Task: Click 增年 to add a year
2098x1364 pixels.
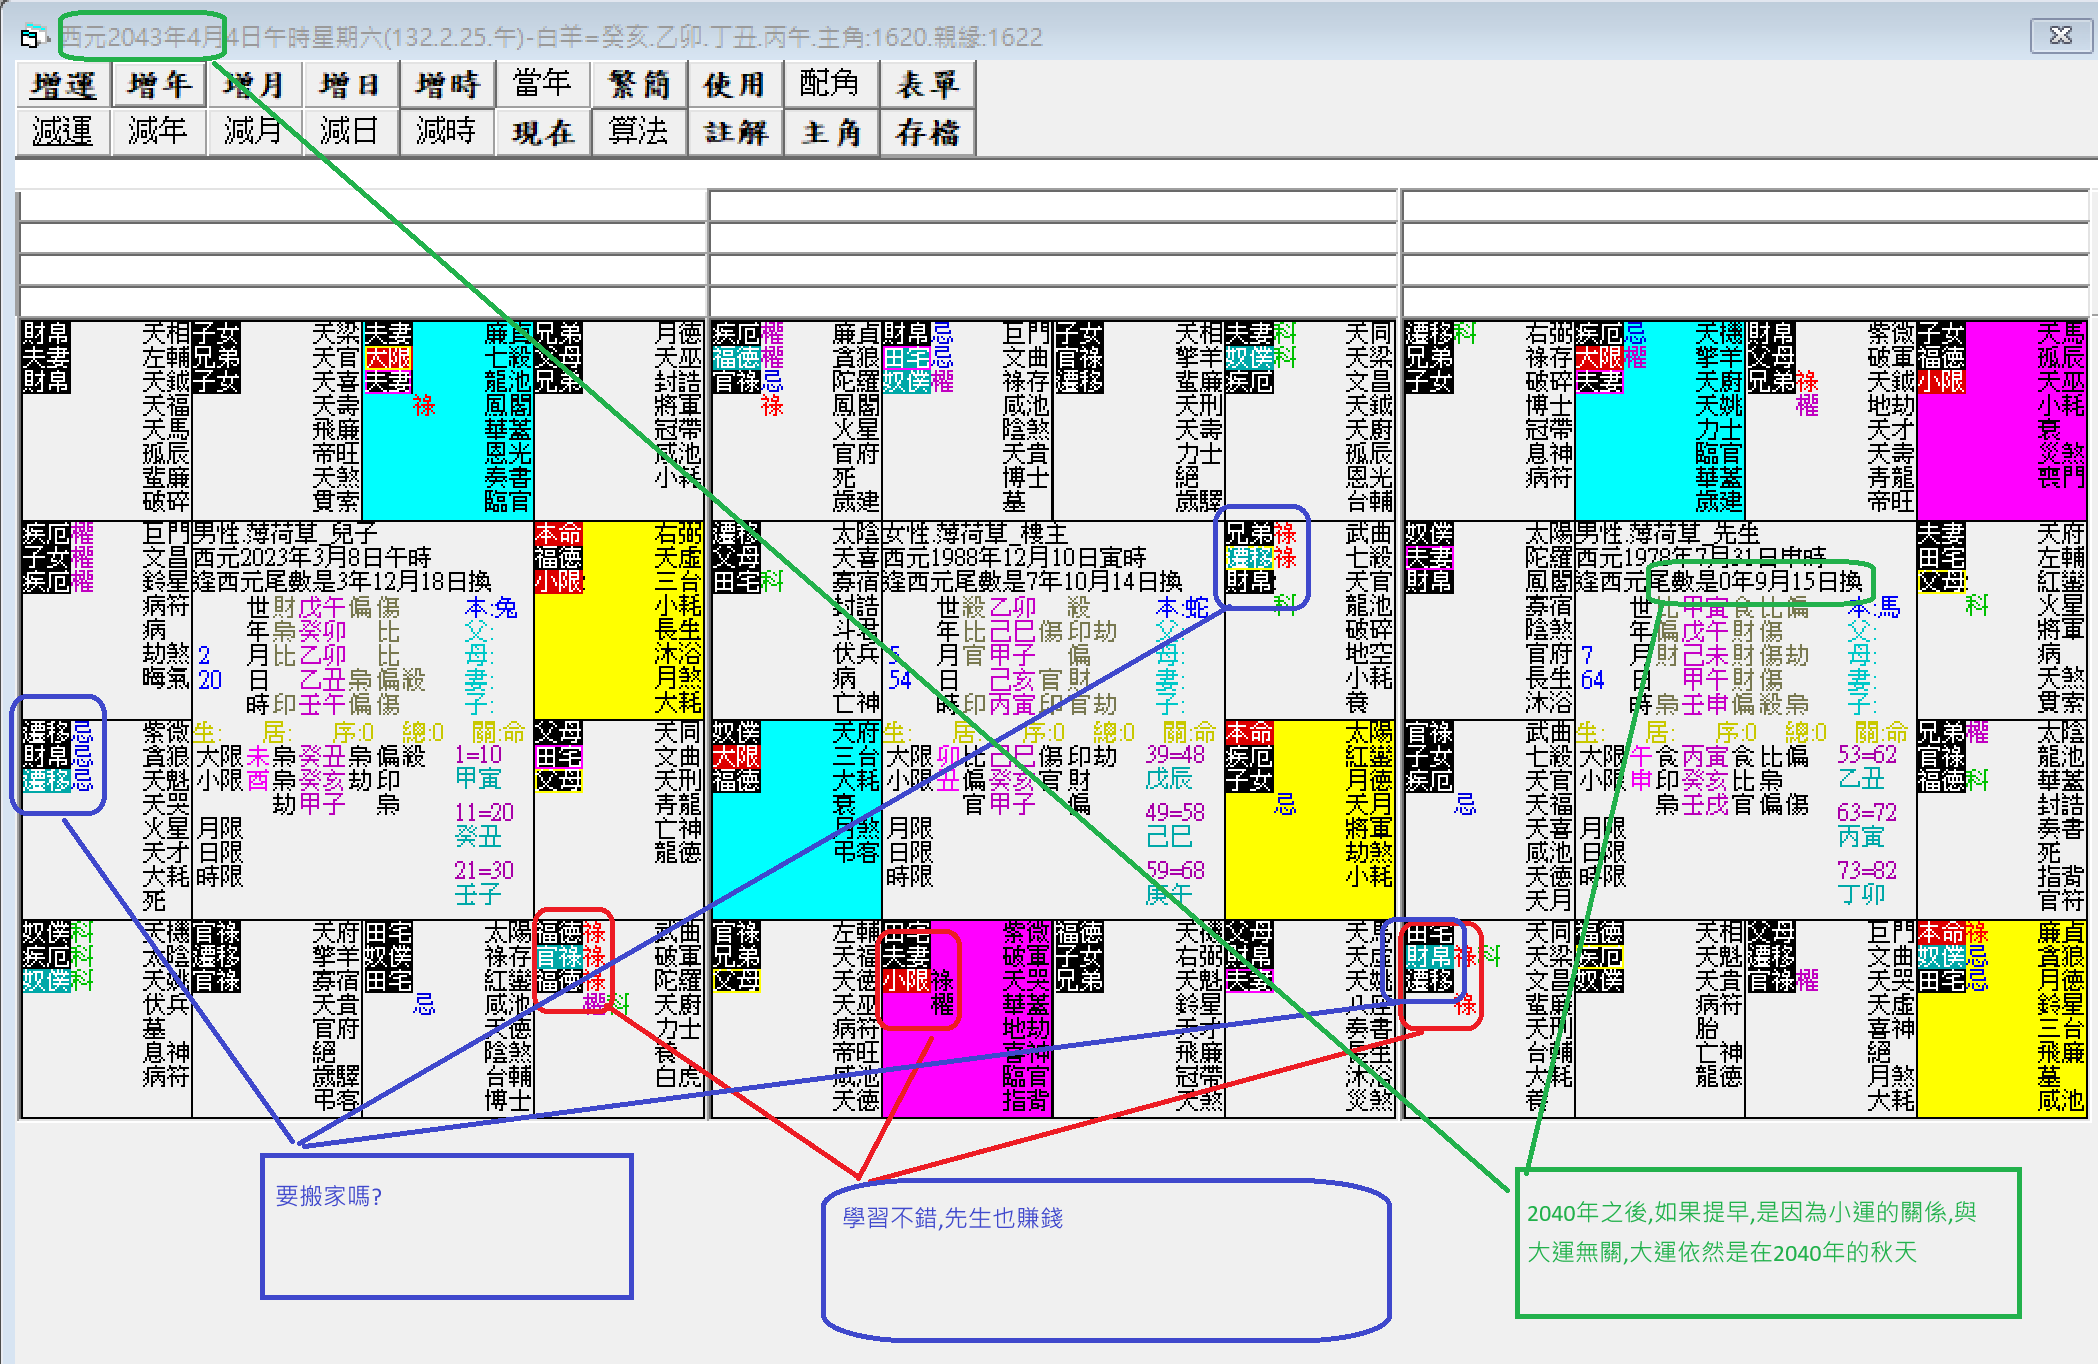Action: point(158,85)
